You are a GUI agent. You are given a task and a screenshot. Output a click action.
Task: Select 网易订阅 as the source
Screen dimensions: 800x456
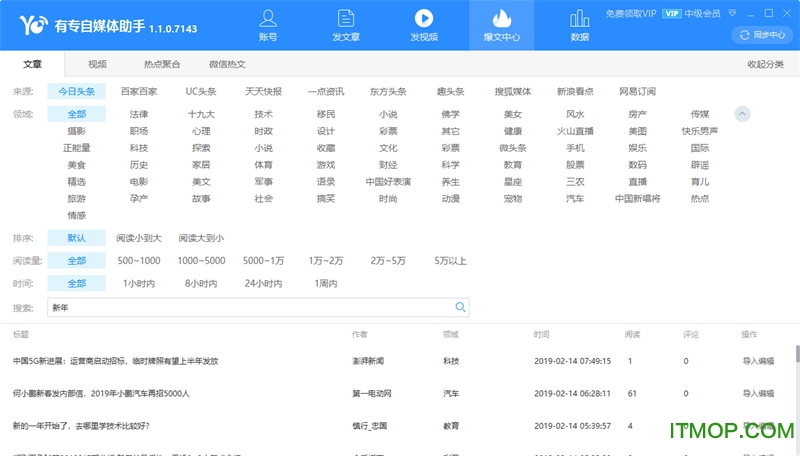pos(637,91)
